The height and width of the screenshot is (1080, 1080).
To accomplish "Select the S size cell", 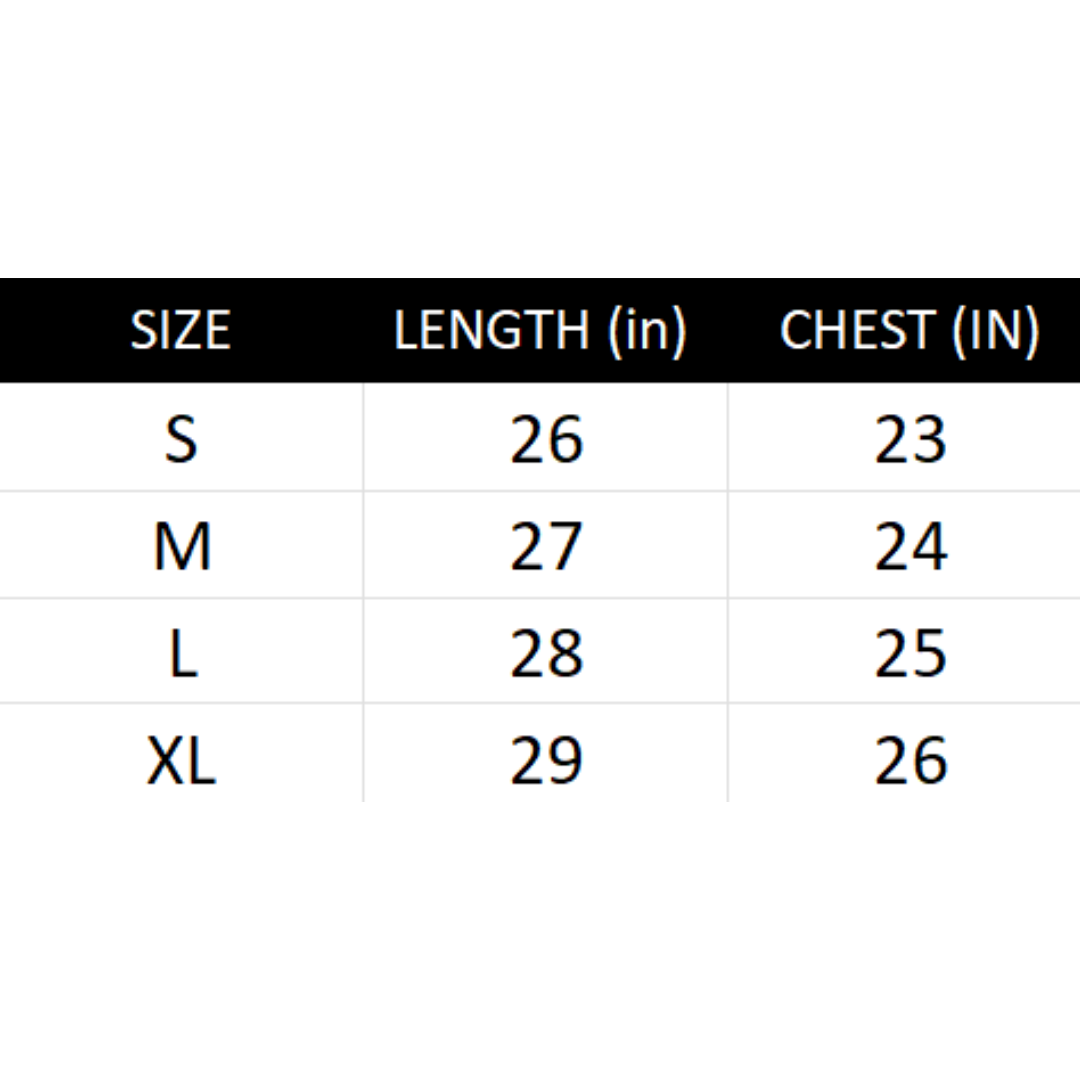I will [x=181, y=439].
